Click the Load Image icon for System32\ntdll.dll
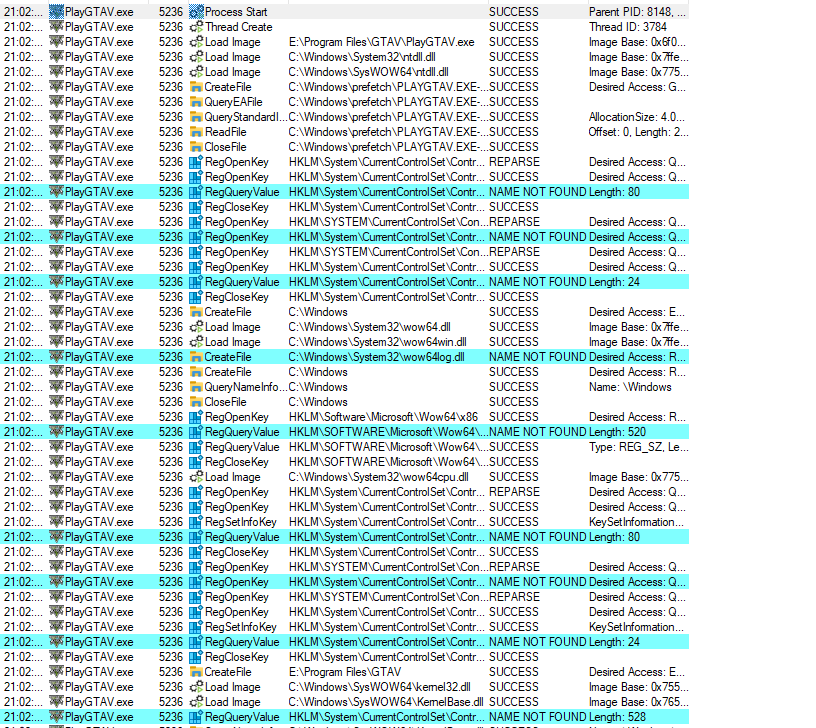Image resolution: width=816 pixels, height=728 pixels. pyautogui.click(x=196, y=57)
